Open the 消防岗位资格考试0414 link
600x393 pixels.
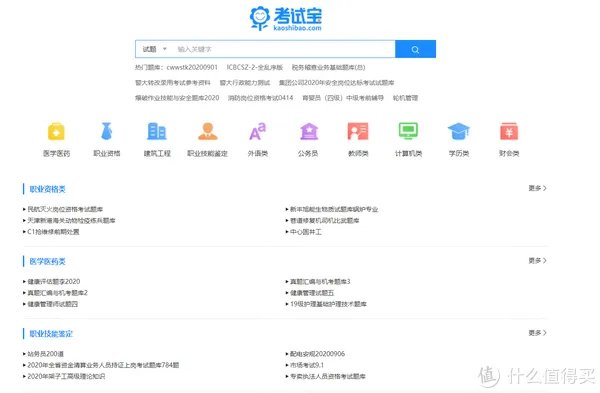(261, 98)
